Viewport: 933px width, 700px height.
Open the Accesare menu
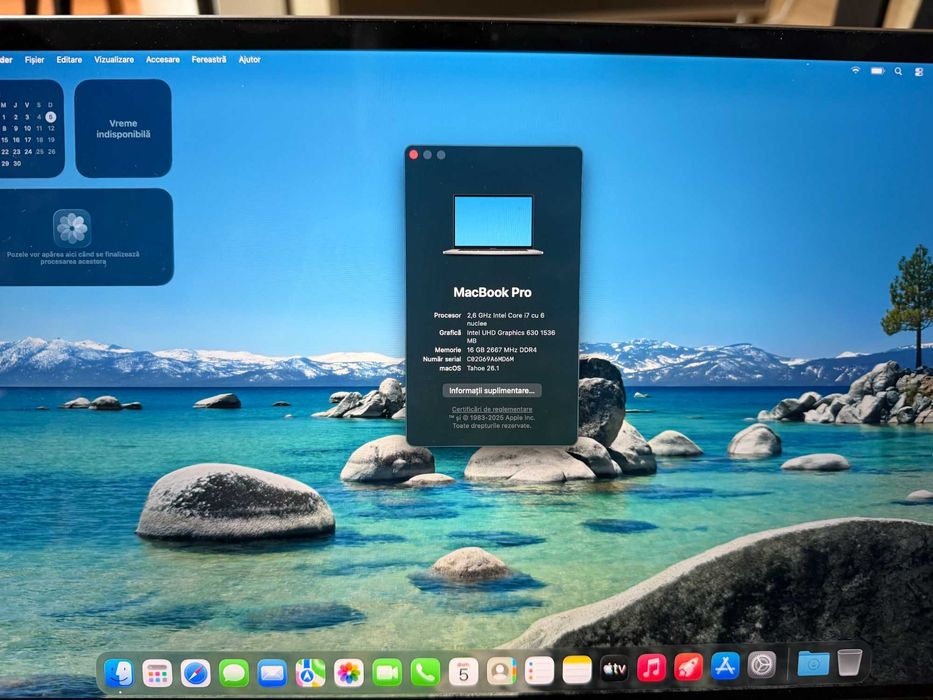pyautogui.click(x=162, y=60)
